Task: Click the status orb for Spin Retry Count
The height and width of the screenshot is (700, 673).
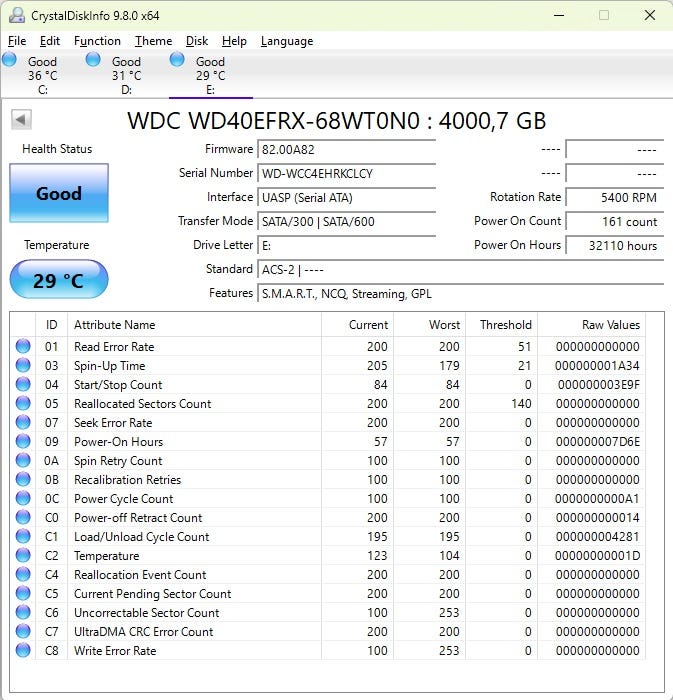Action: 23,460
